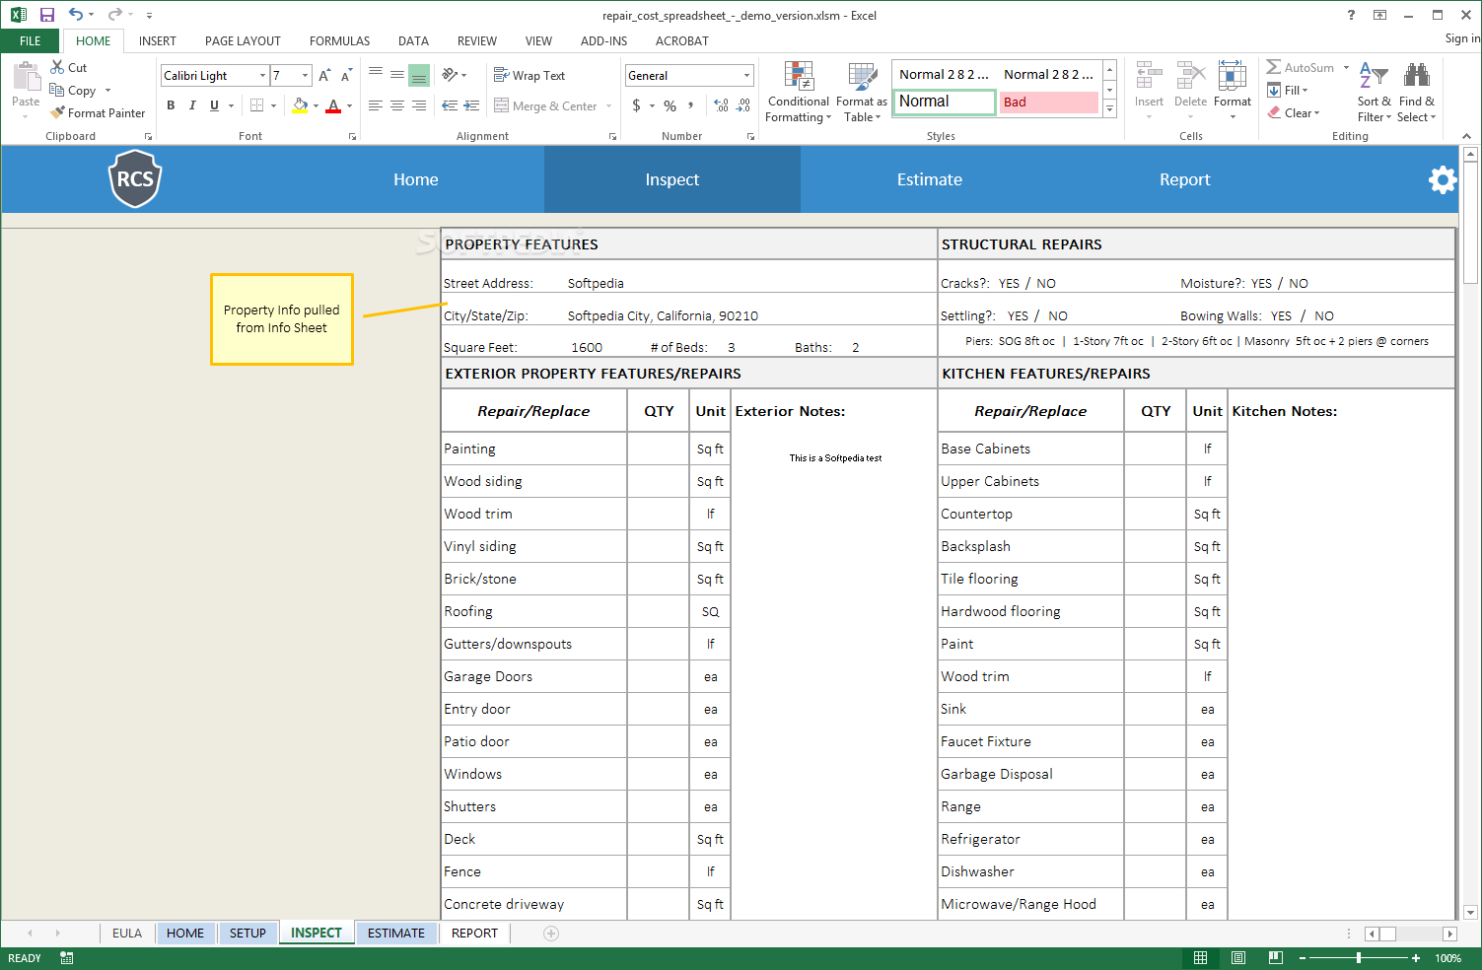Apply the Percent Style to the cell
This screenshot has height=970, width=1482.
672,103
